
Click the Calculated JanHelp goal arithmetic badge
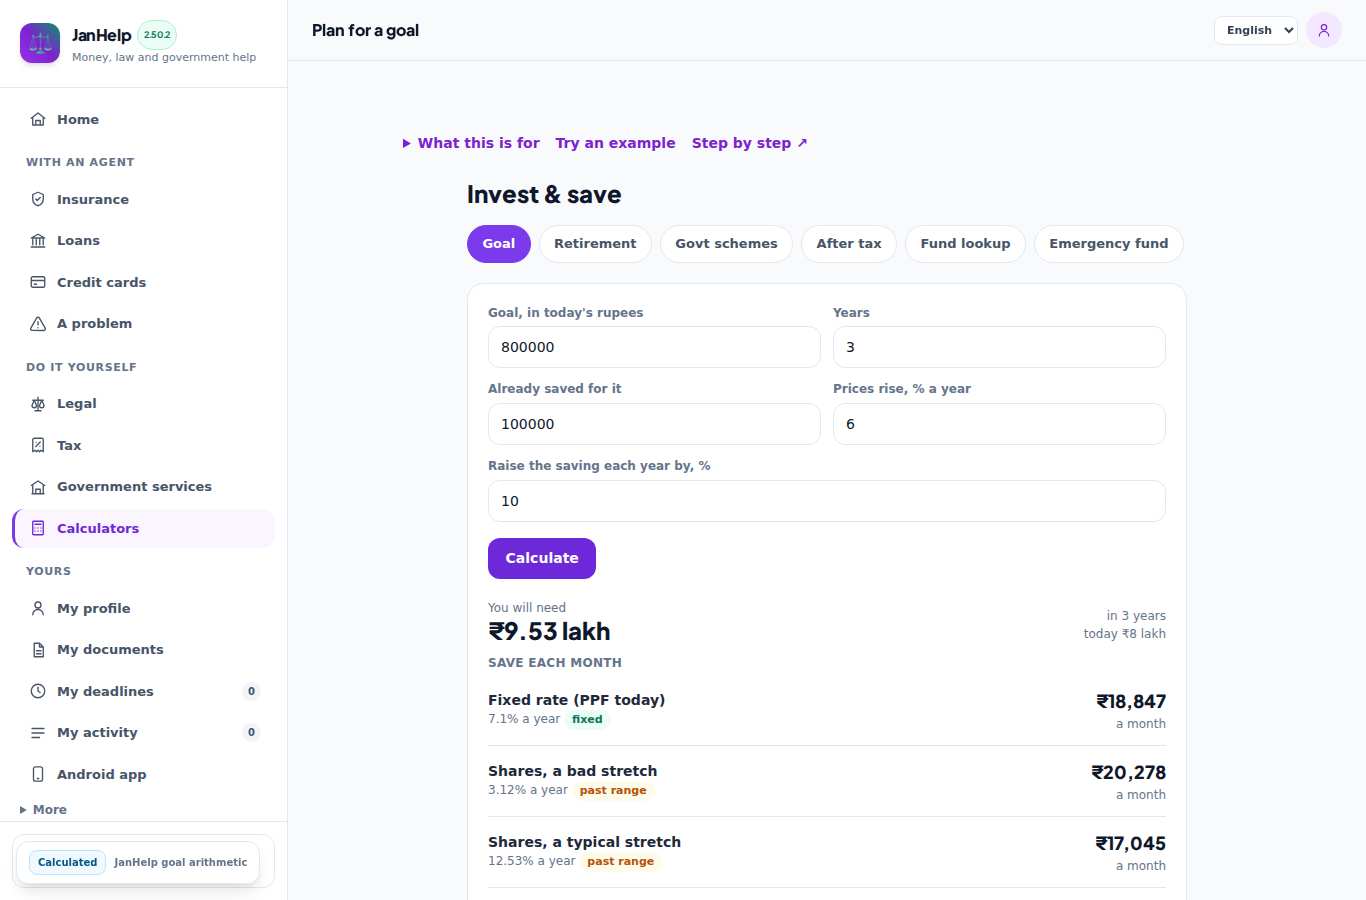[138, 862]
